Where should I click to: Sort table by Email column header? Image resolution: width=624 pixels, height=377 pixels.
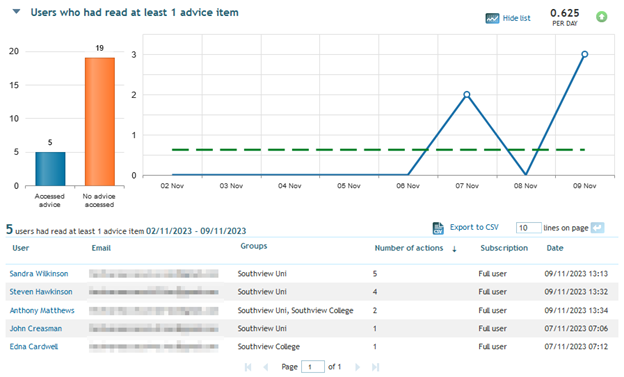101,248
